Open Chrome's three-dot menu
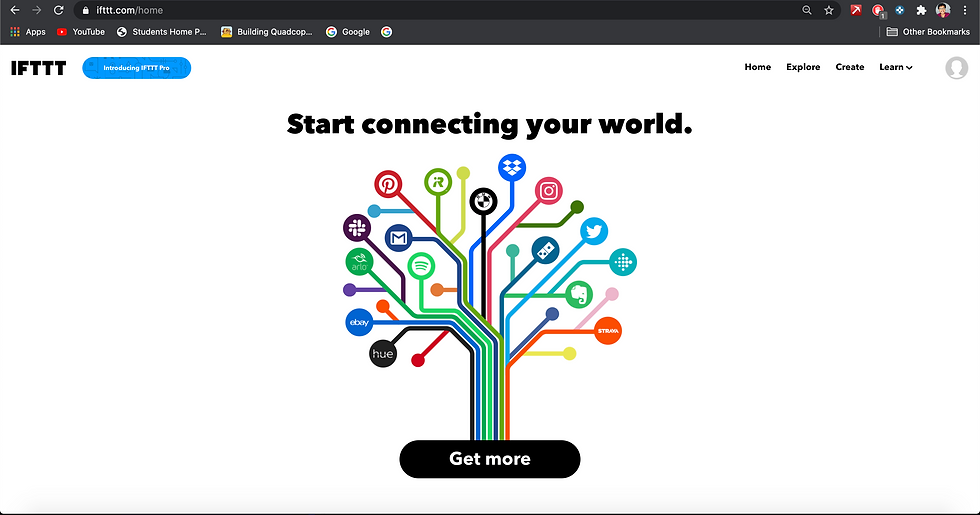980x515 pixels. tap(965, 10)
